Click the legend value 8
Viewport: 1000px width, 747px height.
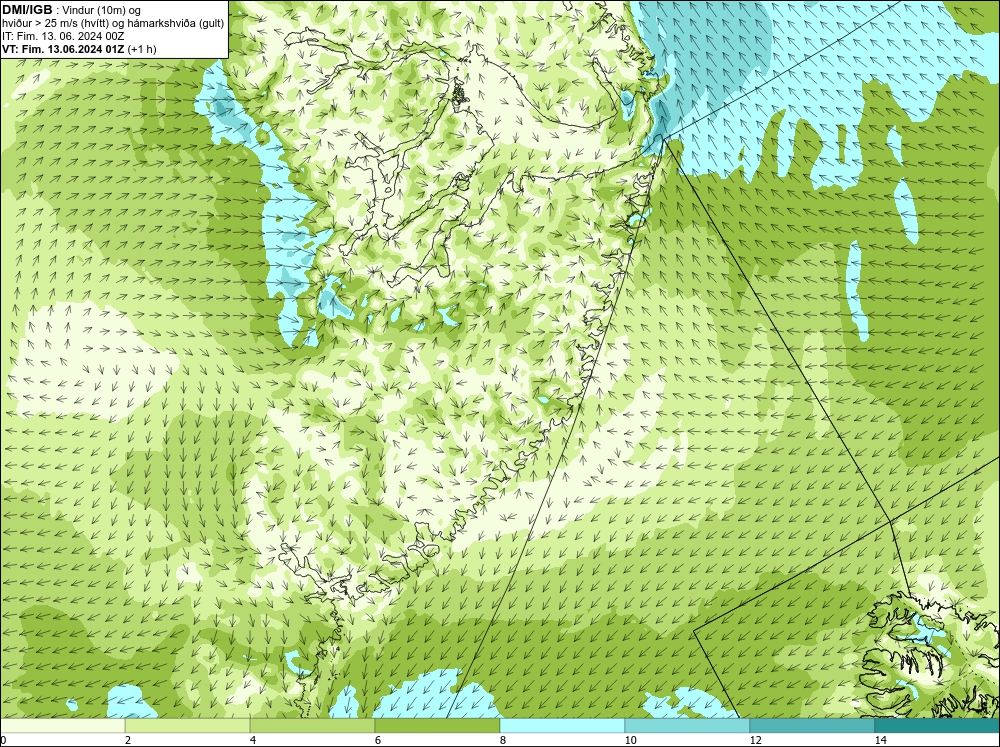(503, 740)
